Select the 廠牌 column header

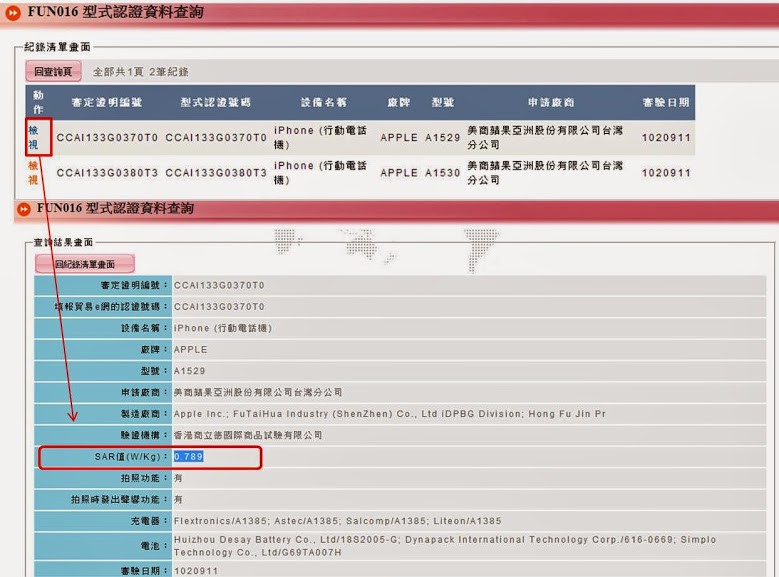pyautogui.click(x=399, y=102)
